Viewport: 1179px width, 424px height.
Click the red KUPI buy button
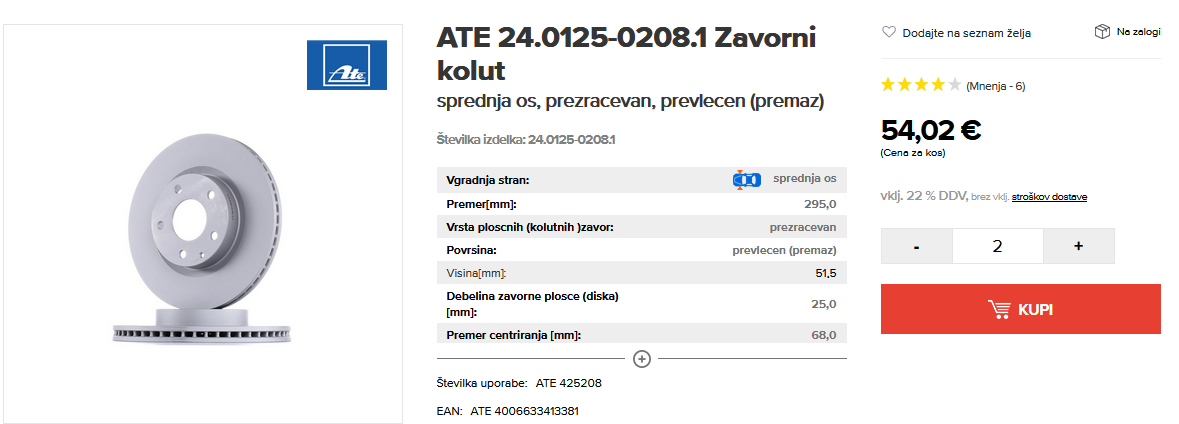(x=1020, y=309)
